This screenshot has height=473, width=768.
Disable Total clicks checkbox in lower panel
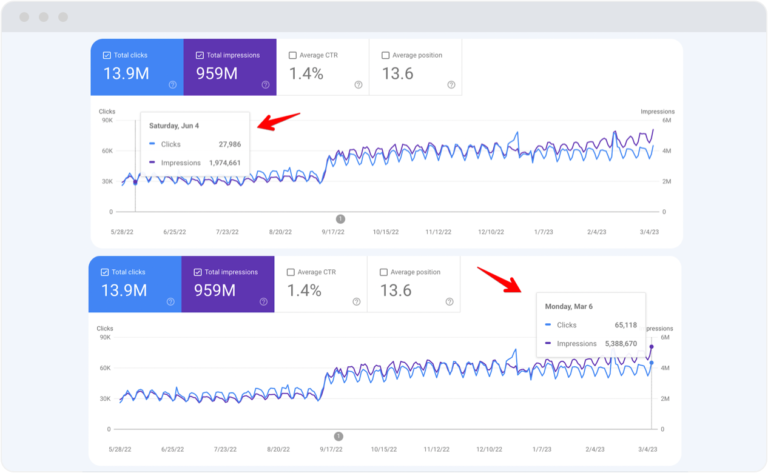pyautogui.click(x=106, y=272)
